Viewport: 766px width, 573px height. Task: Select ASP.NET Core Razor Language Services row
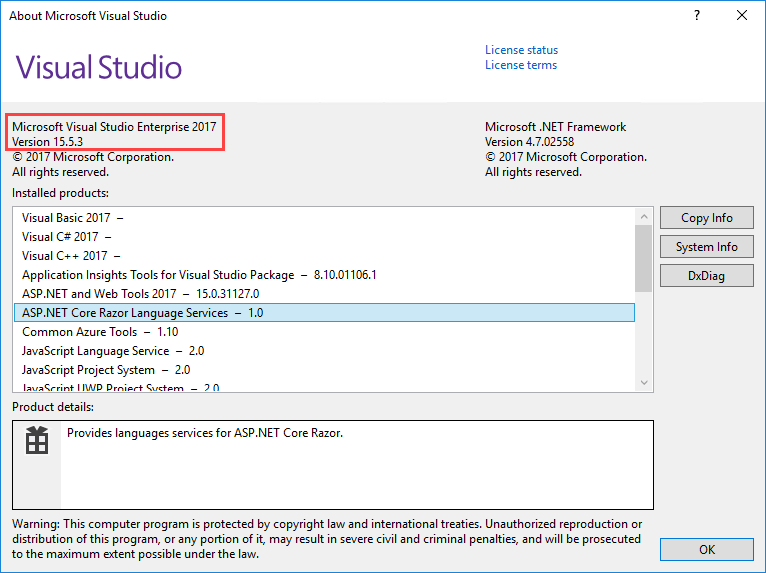click(x=324, y=313)
